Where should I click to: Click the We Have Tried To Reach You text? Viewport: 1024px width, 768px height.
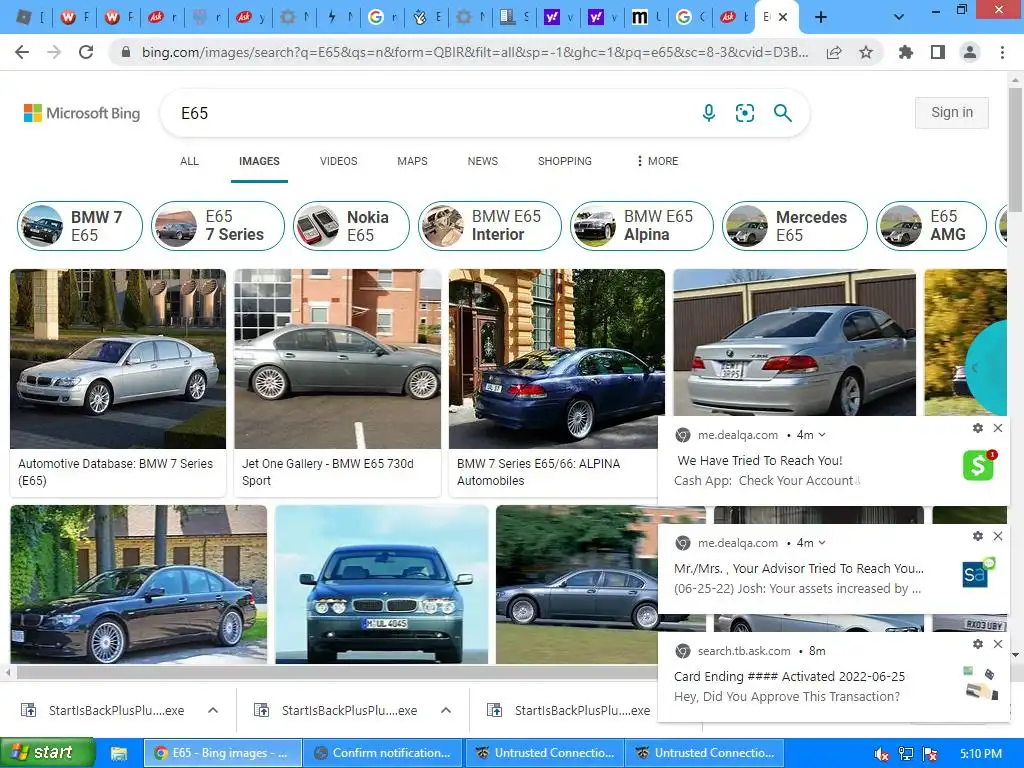(760, 460)
